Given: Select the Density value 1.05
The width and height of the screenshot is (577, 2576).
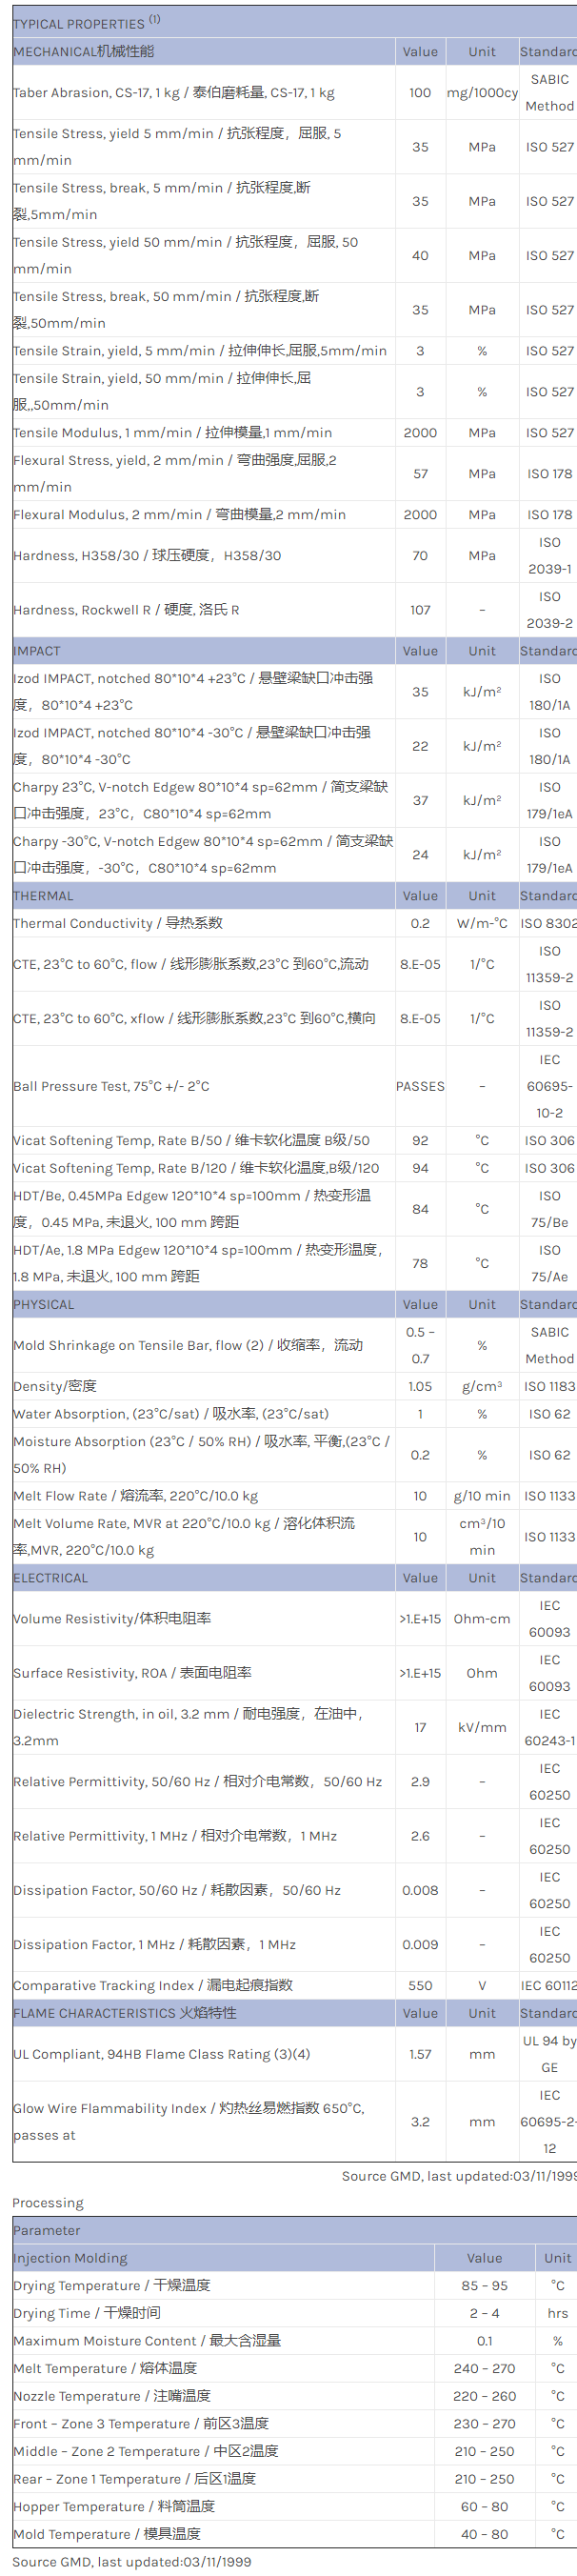Looking at the screenshot, I should [420, 1386].
